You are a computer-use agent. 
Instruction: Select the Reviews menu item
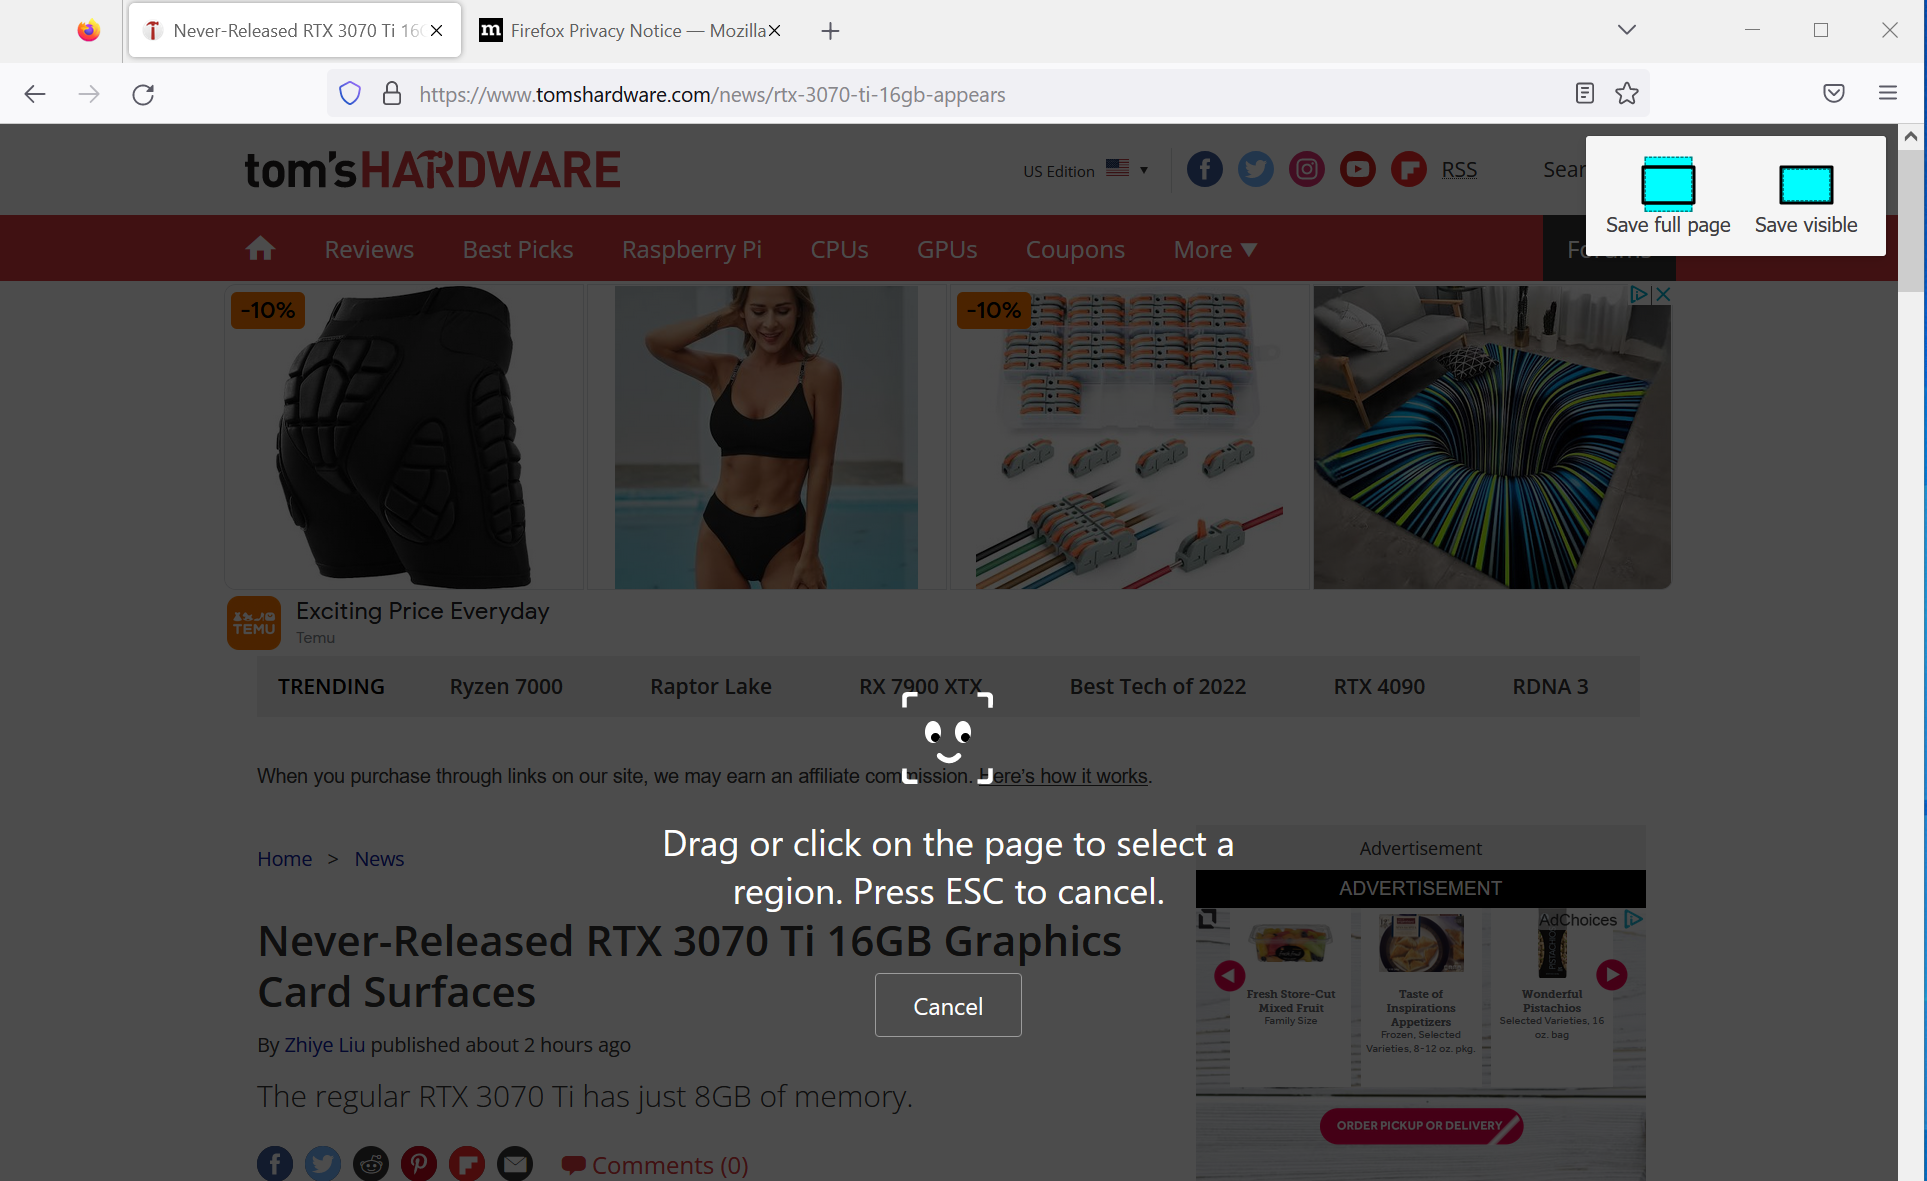(369, 249)
